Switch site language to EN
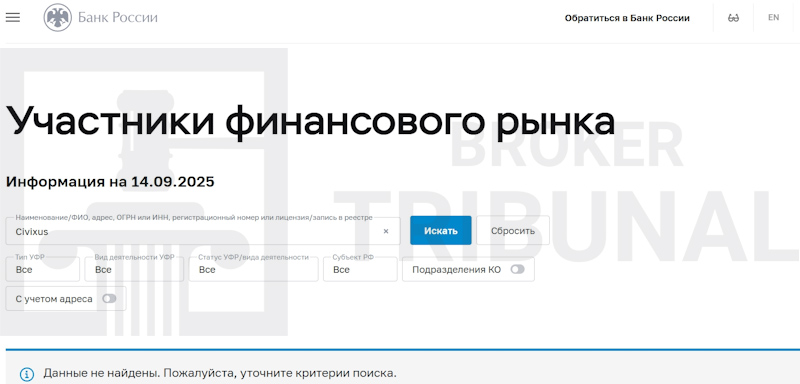 773,17
